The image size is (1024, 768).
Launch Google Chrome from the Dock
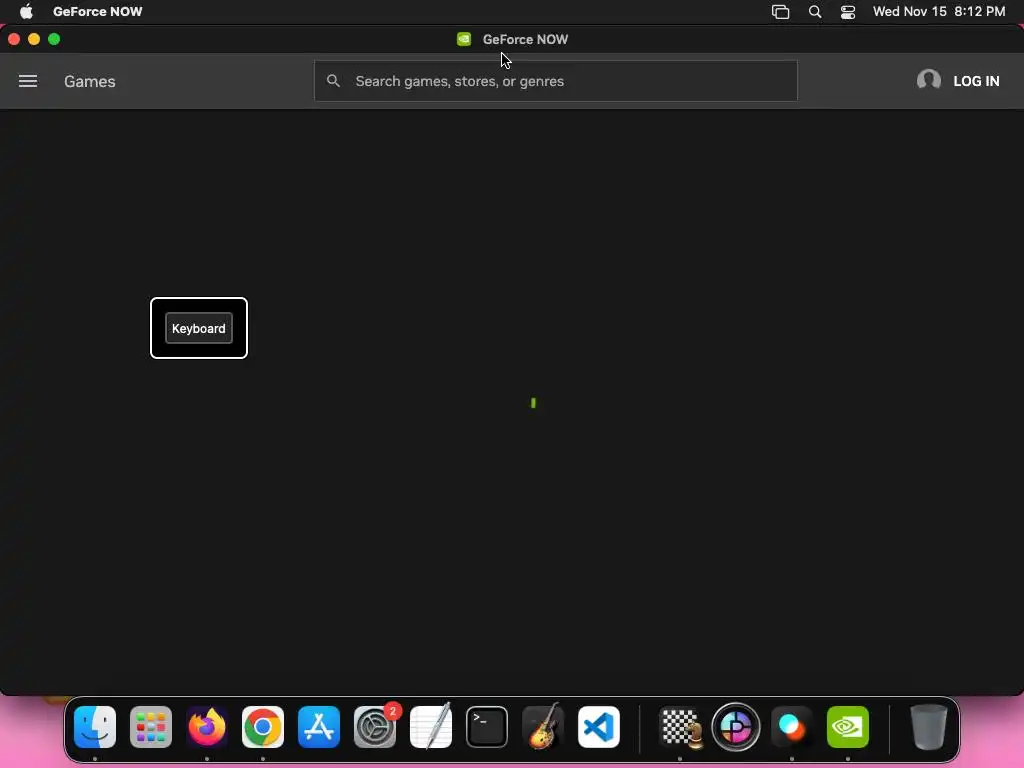(263, 727)
